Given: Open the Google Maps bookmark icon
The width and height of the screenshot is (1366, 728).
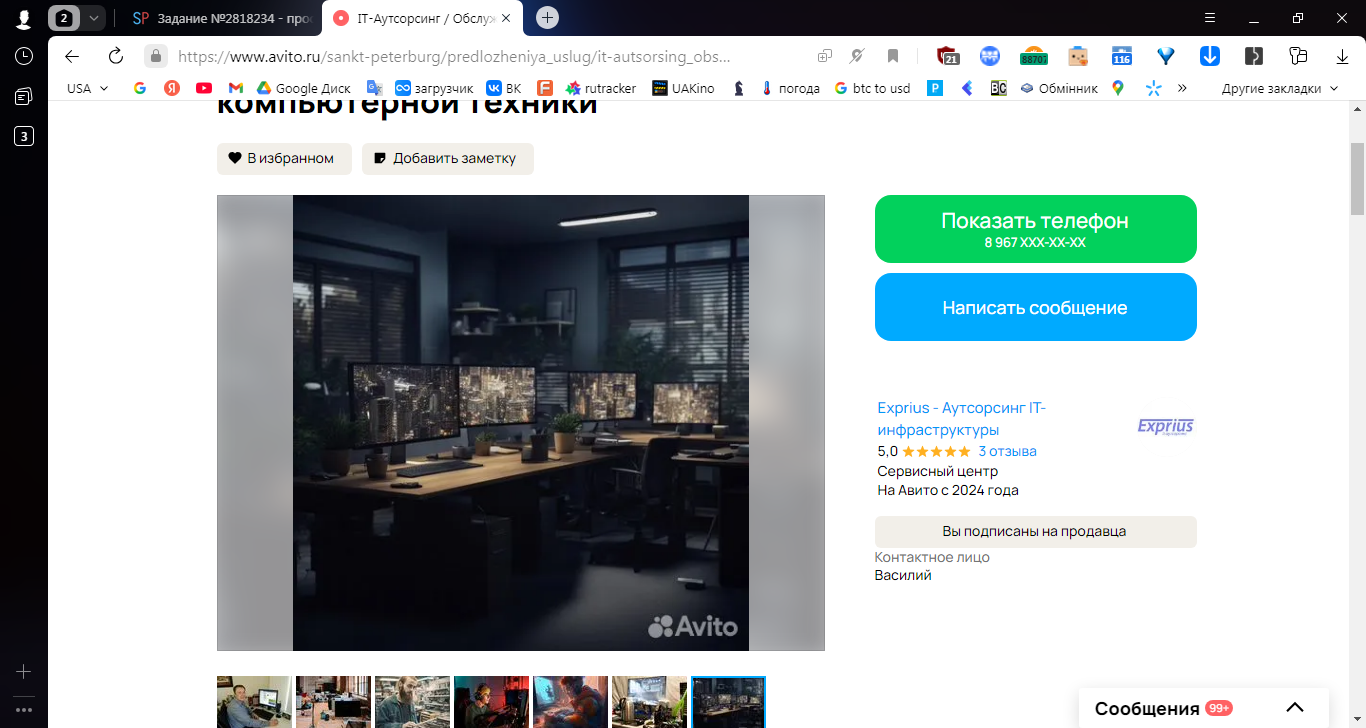Looking at the screenshot, I should [1118, 88].
